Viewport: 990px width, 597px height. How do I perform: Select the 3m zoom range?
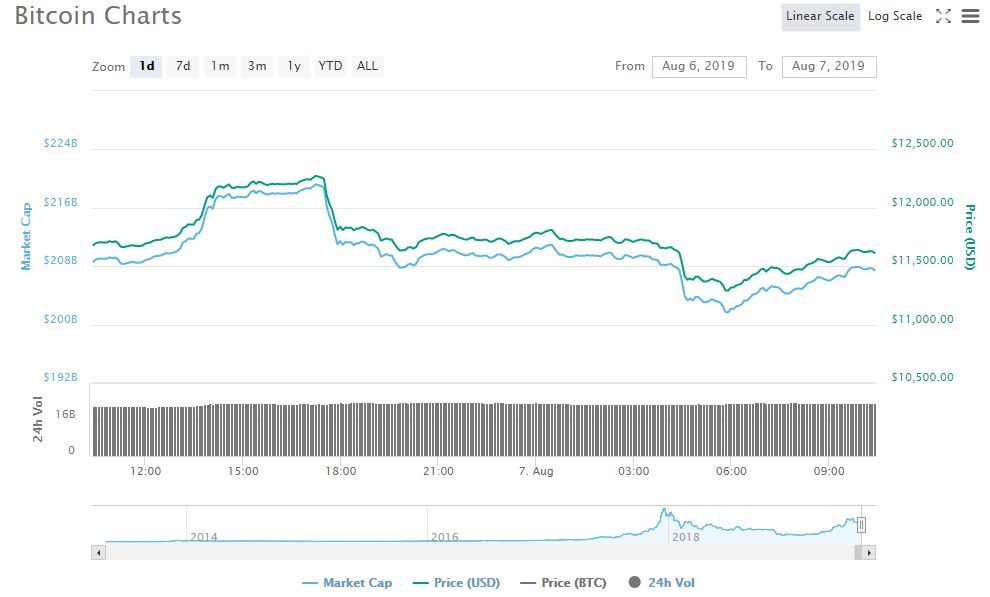(x=257, y=66)
